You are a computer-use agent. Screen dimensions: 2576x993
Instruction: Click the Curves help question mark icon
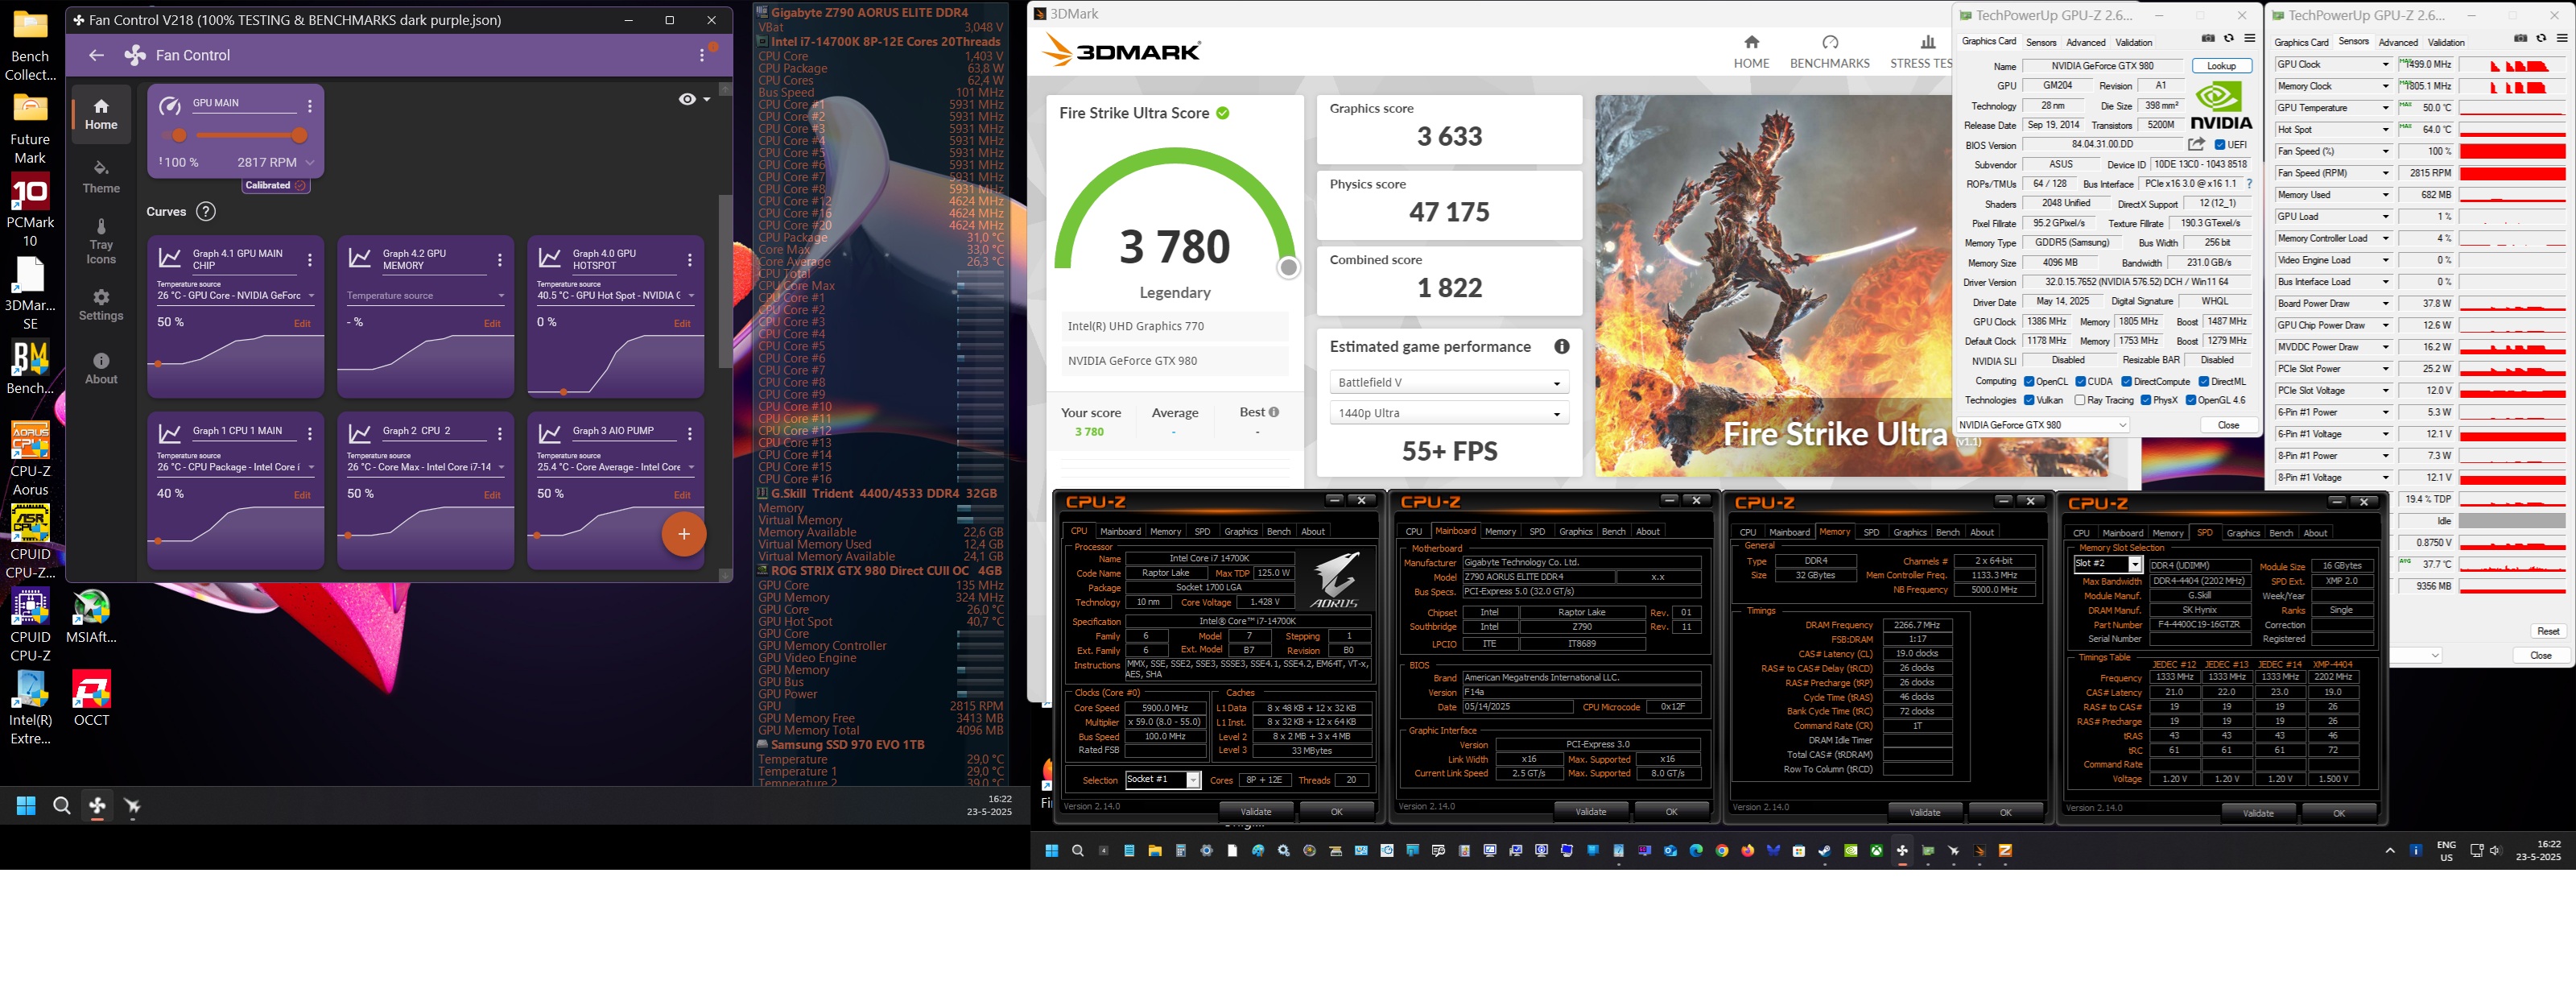(x=206, y=211)
